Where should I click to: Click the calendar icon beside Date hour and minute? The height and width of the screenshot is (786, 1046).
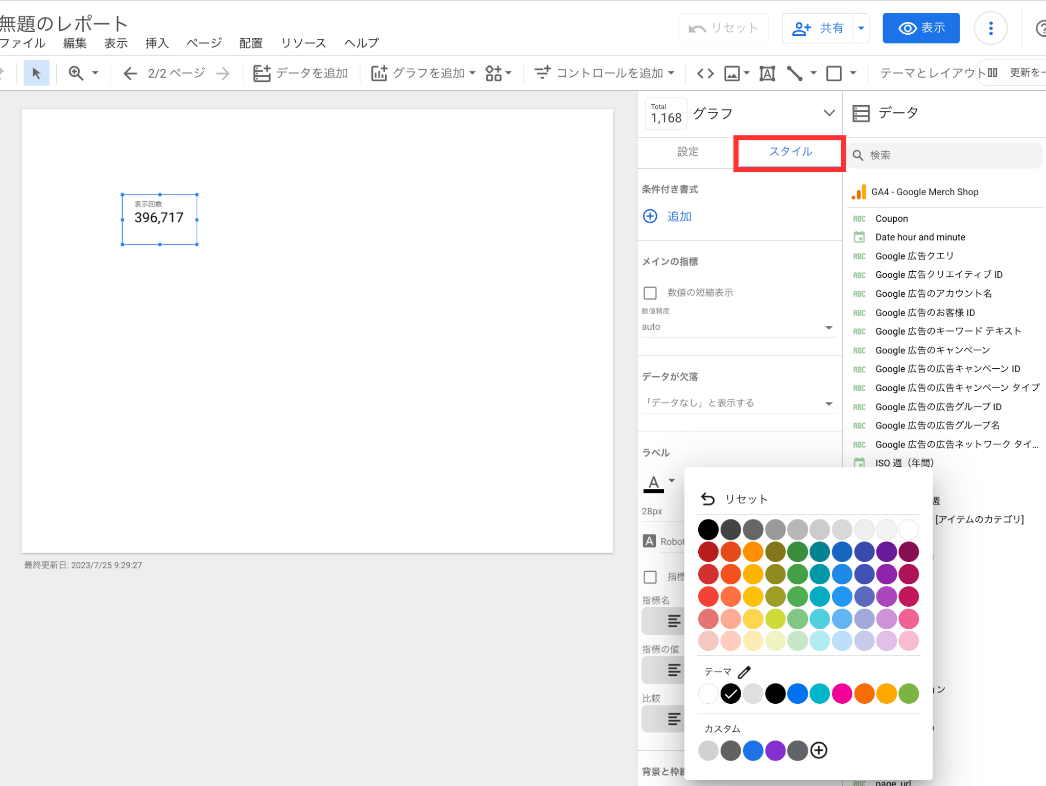(859, 237)
